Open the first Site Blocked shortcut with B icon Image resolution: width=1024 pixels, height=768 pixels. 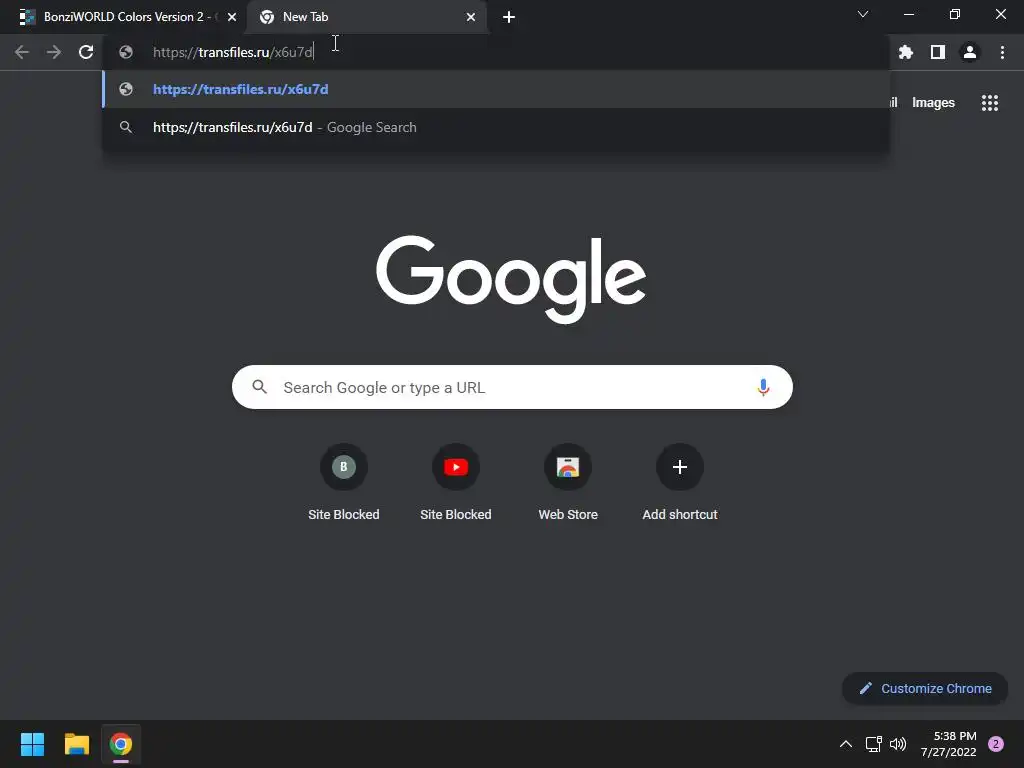click(x=344, y=467)
